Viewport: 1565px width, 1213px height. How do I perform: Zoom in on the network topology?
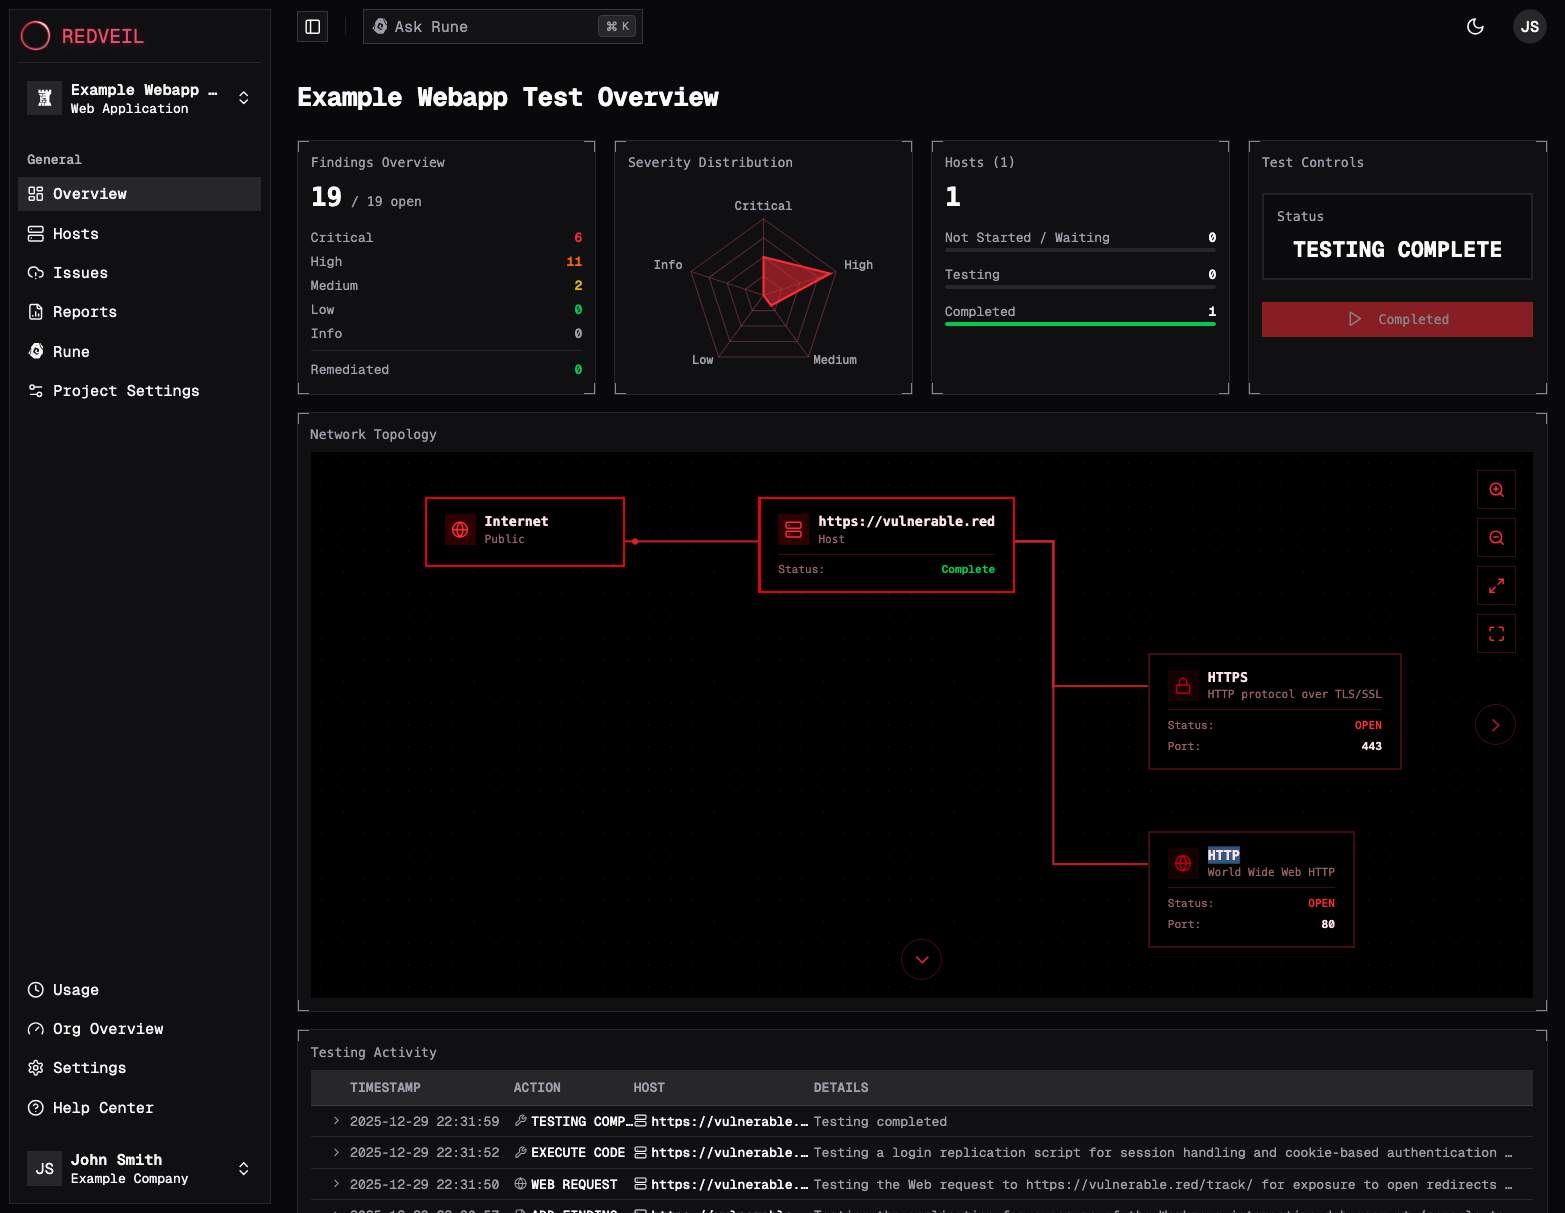pos(1495,489)
